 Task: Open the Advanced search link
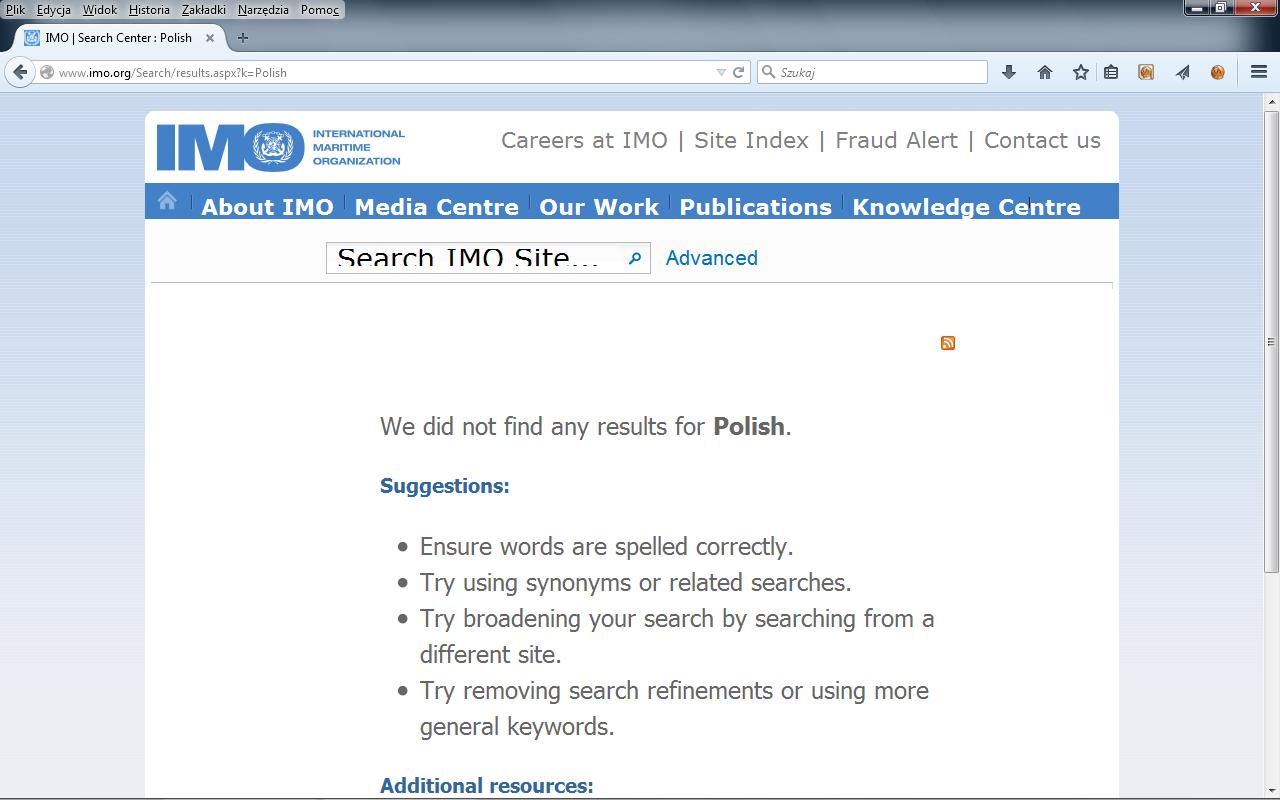[711, 258]
